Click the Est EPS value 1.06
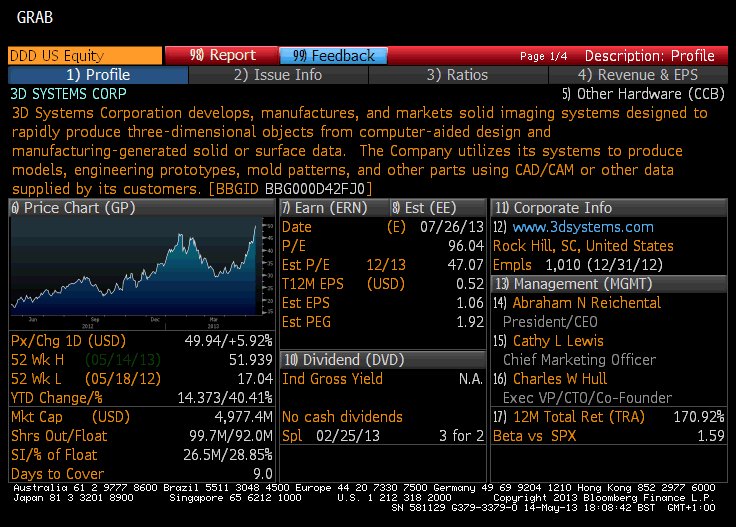736x527 pixels. coord(470,303)
